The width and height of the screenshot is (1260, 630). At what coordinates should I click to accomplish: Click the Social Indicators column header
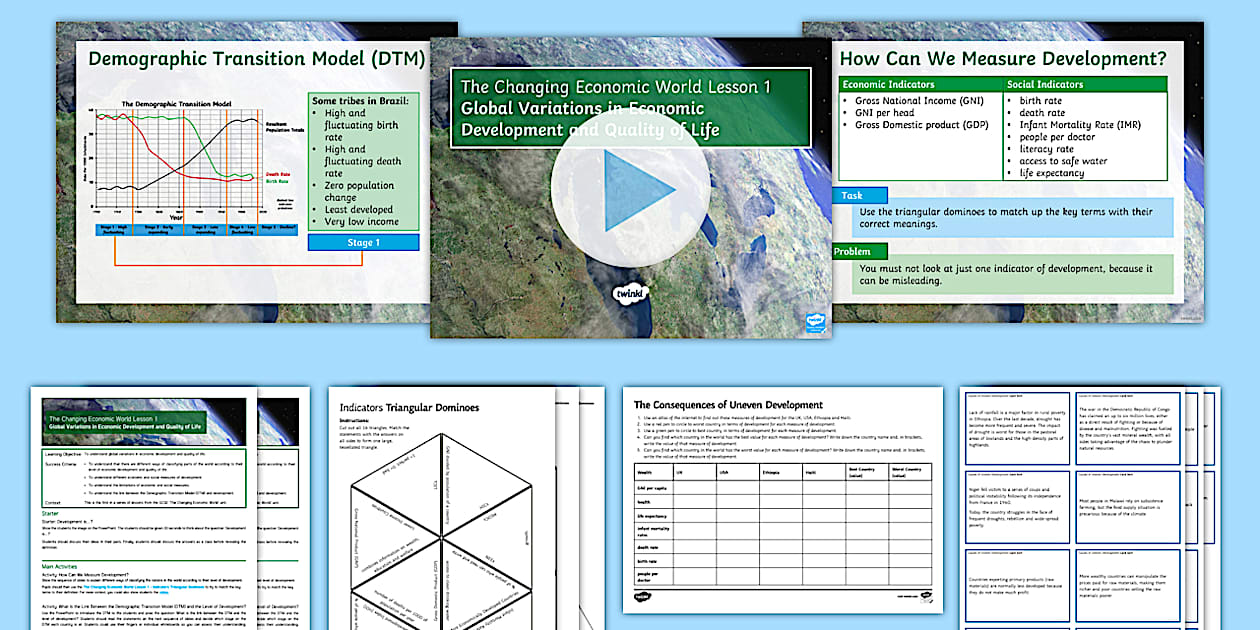pyautogui.click(x=1085, y=85)
